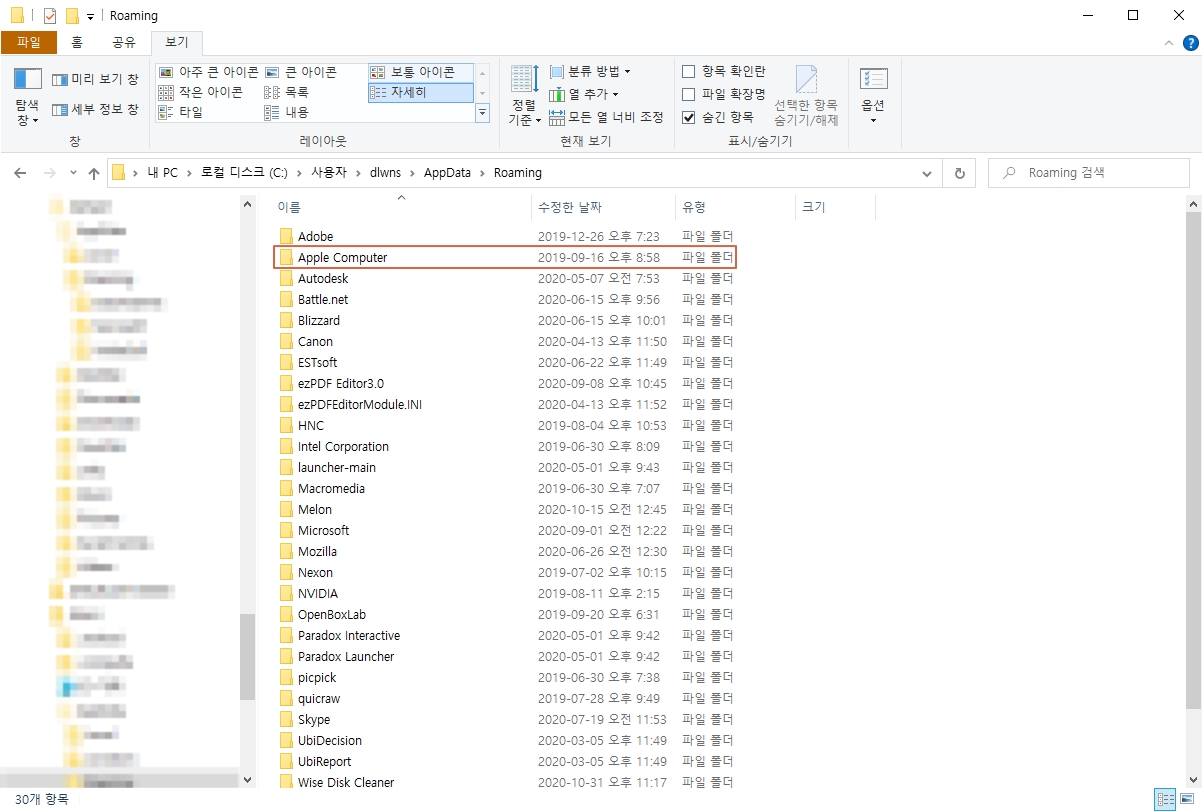This screenshot has height=812, width=1203.
Task: Open the address bar history dropdown
Action: coord(927,173)
